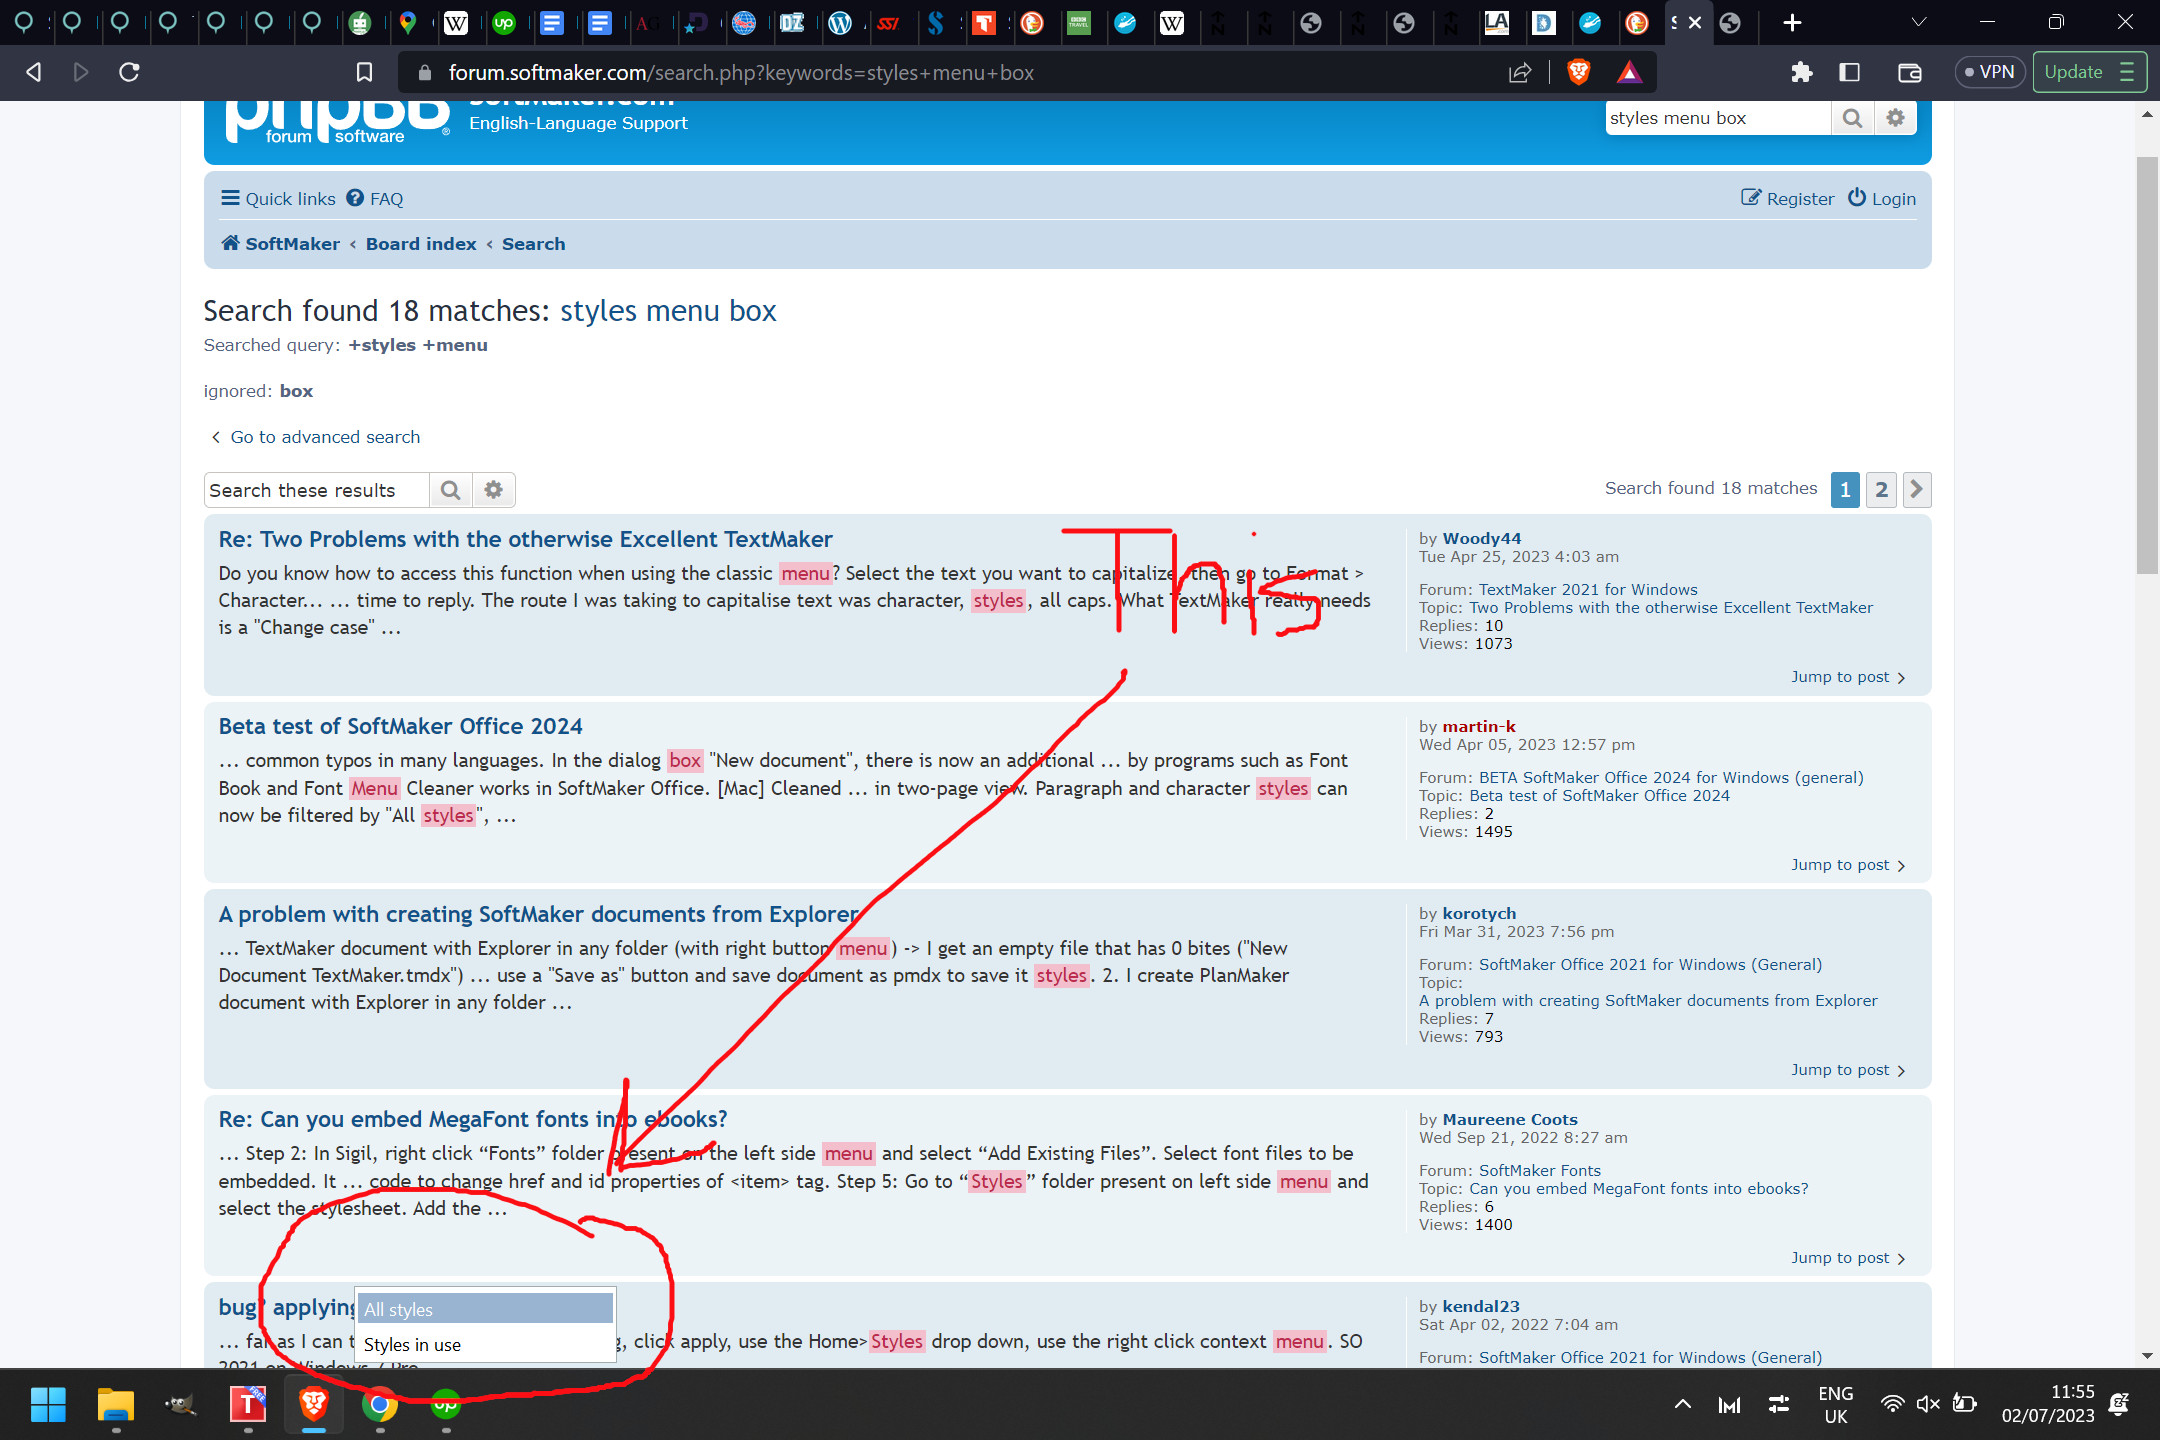This screenshot has height=1440, width=2160.
Task: Click Go to advanced search link
Action: 325,437
